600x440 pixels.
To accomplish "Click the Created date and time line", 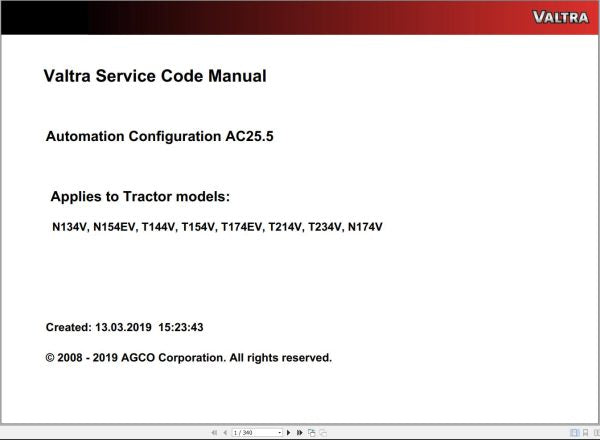I will click(125, 327).
